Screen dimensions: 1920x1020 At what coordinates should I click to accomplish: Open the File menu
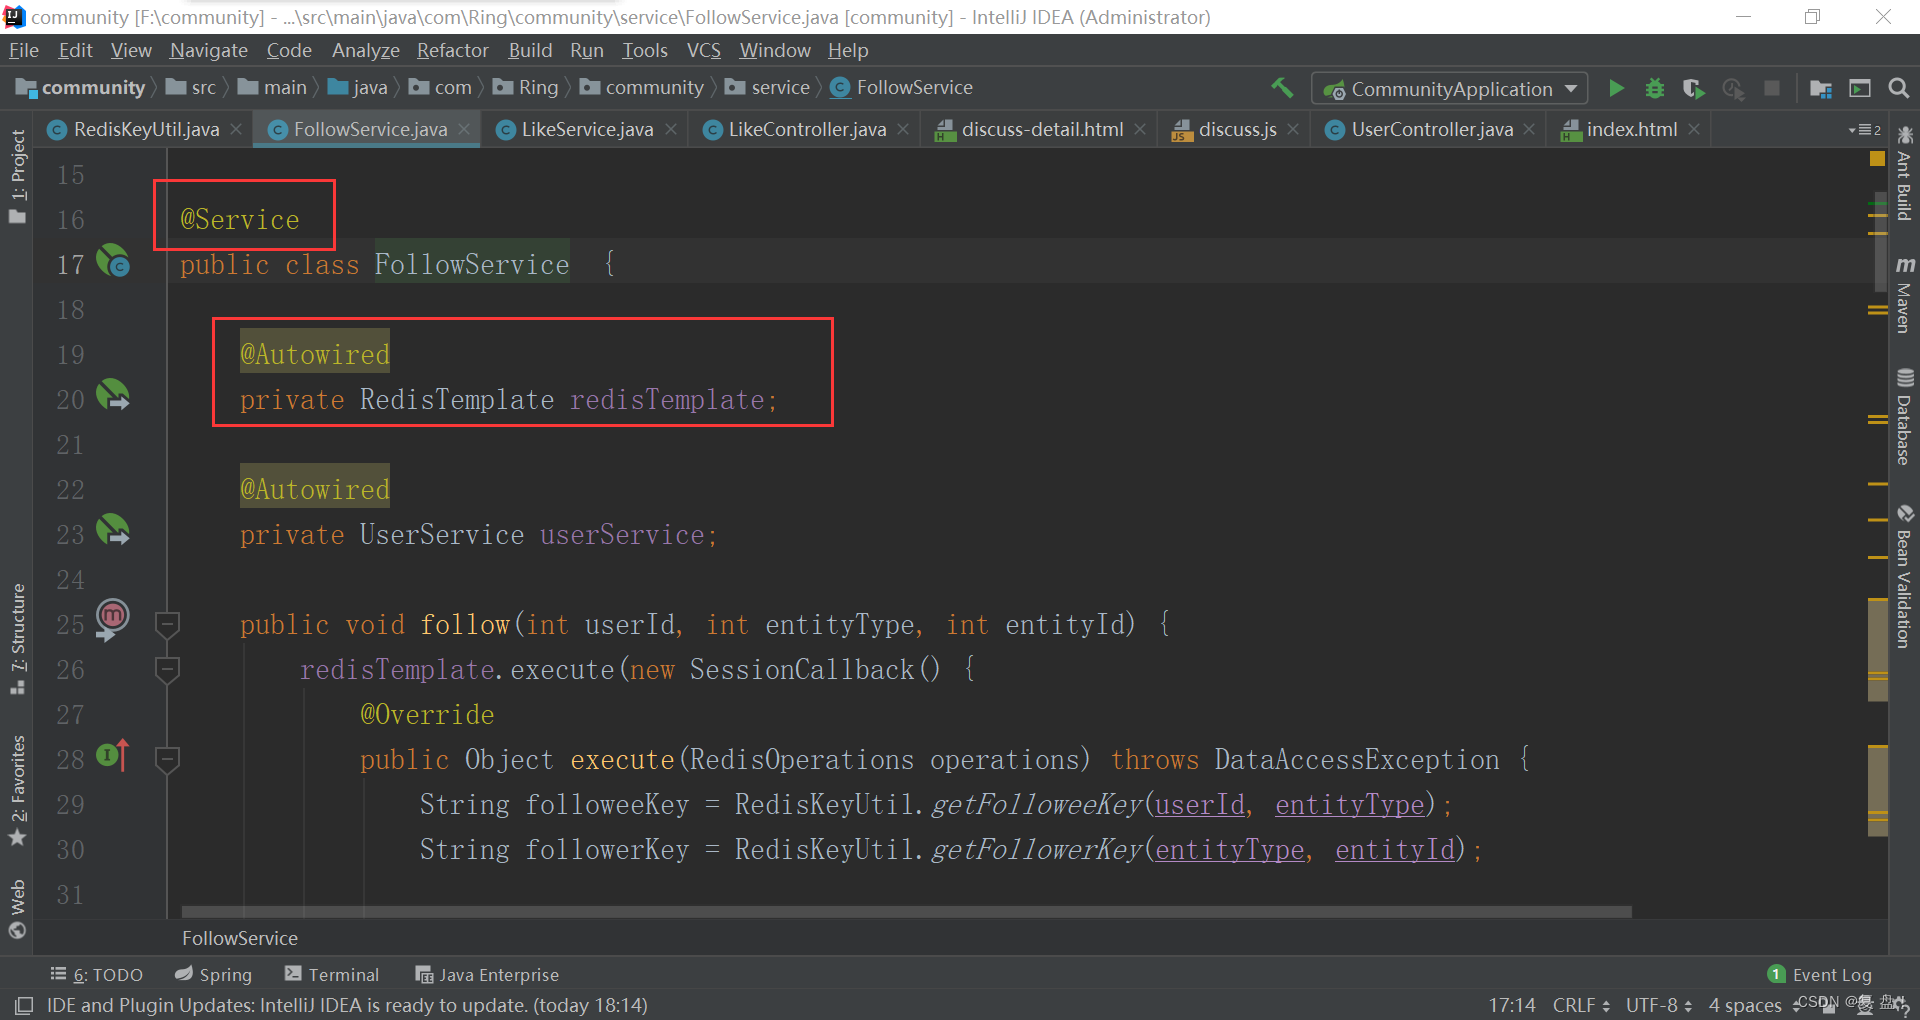point(23,50)
